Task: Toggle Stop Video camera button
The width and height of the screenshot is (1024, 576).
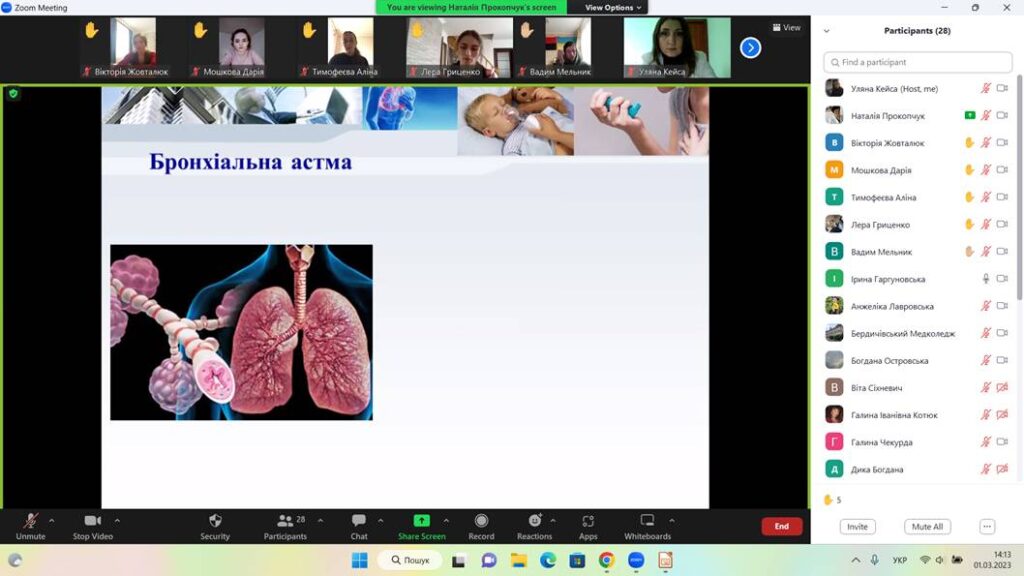Action: tap(93, 522)
